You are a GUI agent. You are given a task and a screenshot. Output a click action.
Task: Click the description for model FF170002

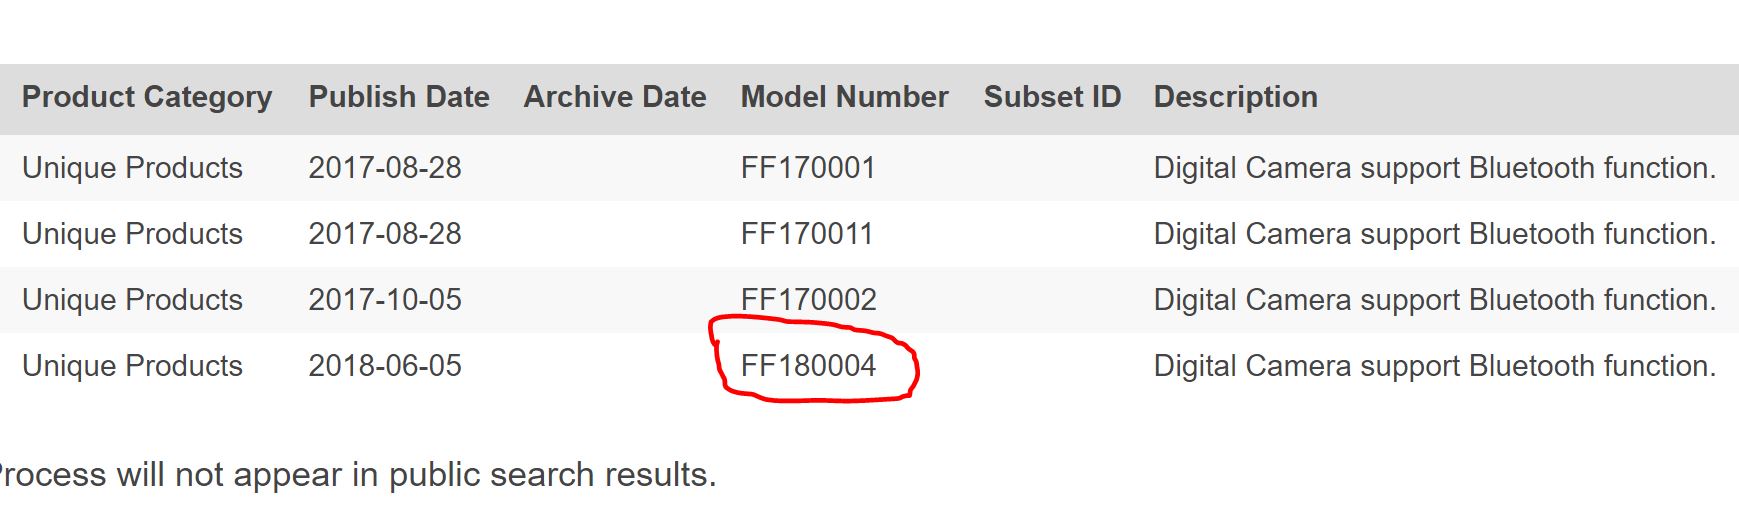[1434, 300]
